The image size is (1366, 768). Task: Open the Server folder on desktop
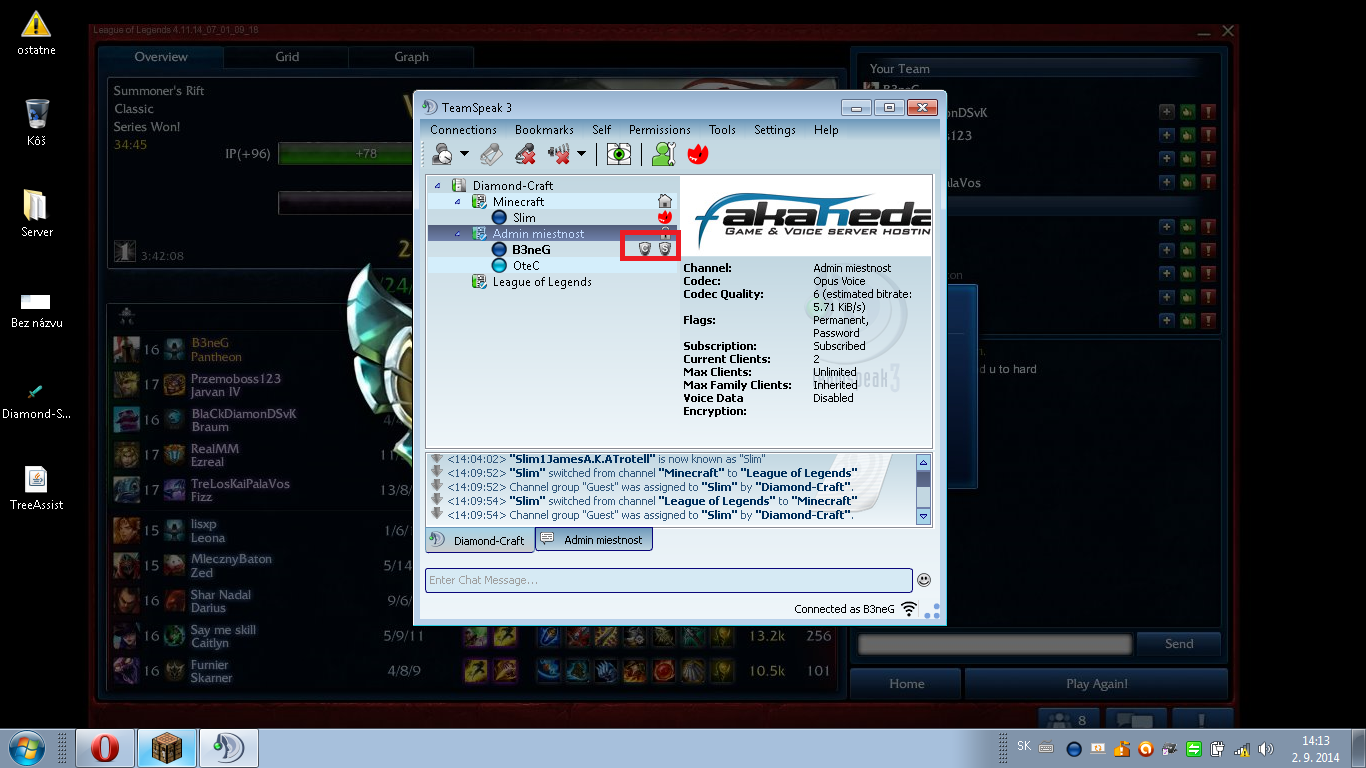[36, 213]
